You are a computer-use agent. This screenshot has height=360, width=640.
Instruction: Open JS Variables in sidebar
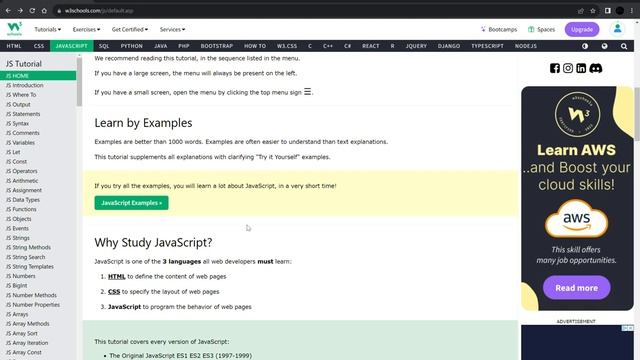click(20, 142)
